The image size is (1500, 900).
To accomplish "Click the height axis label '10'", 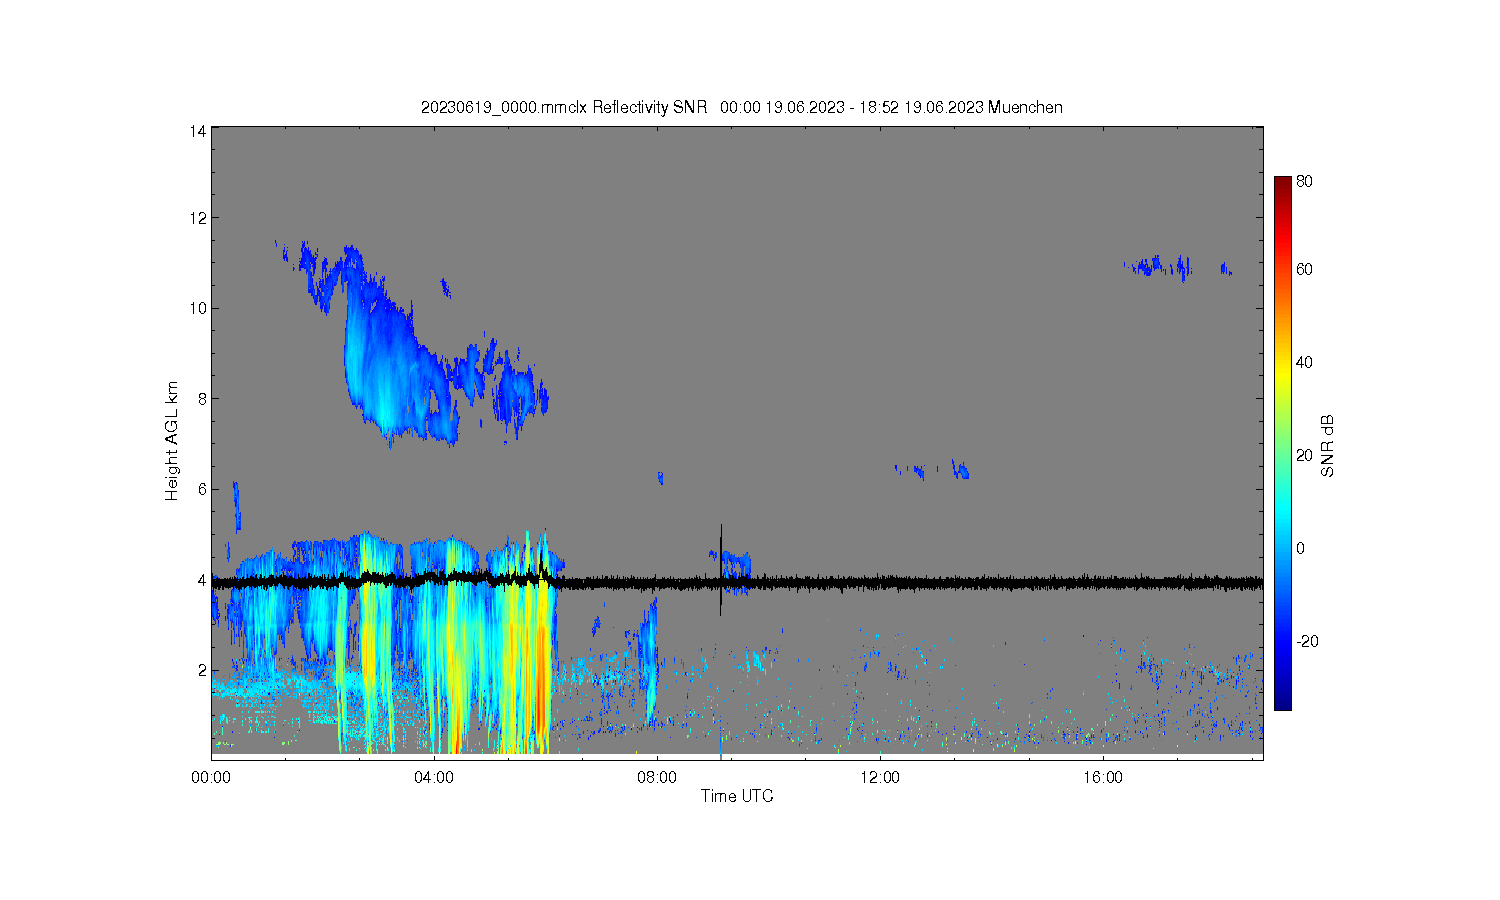I will 198,308.
